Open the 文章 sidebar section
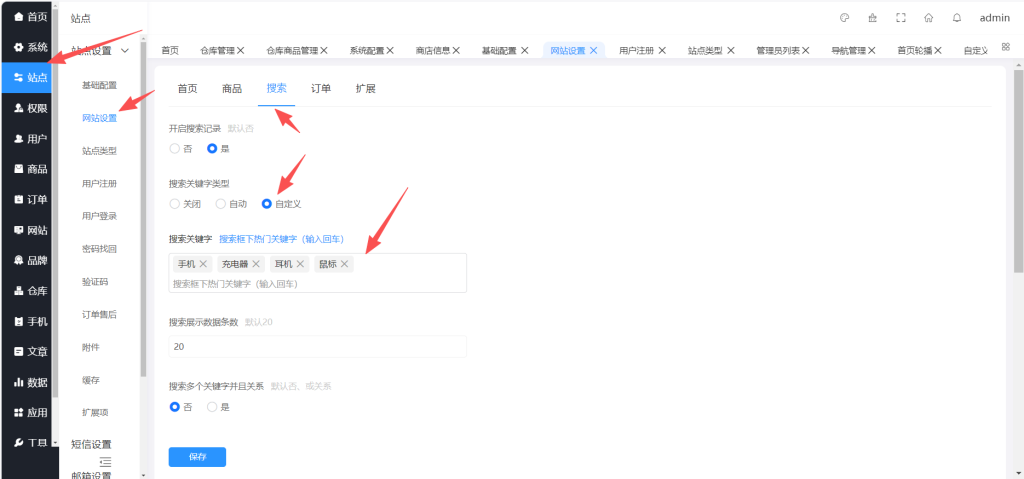This screenshot has height=479, width=1024. coord(30,352)
